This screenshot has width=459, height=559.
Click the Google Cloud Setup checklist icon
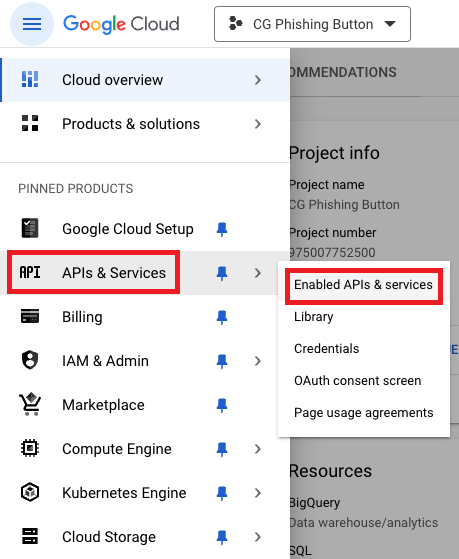30,228
